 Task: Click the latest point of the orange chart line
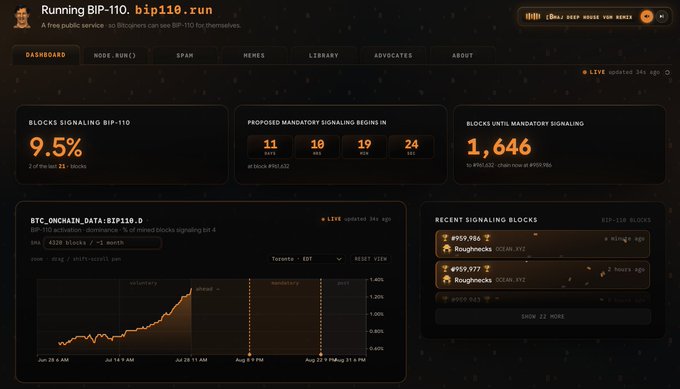coord(191,289)
